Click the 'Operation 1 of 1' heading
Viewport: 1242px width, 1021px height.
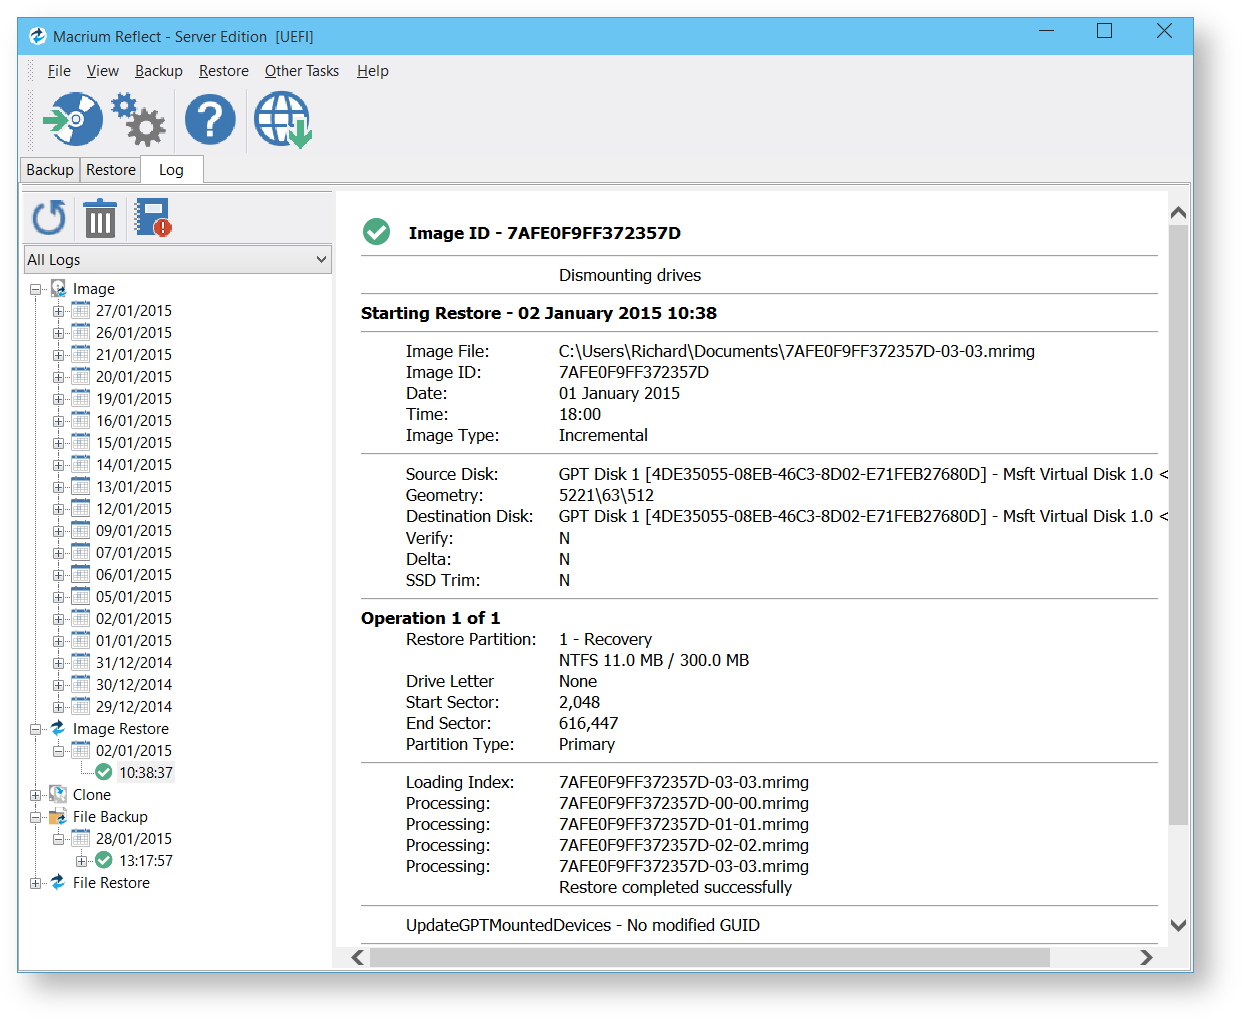(x=431, y=618)
